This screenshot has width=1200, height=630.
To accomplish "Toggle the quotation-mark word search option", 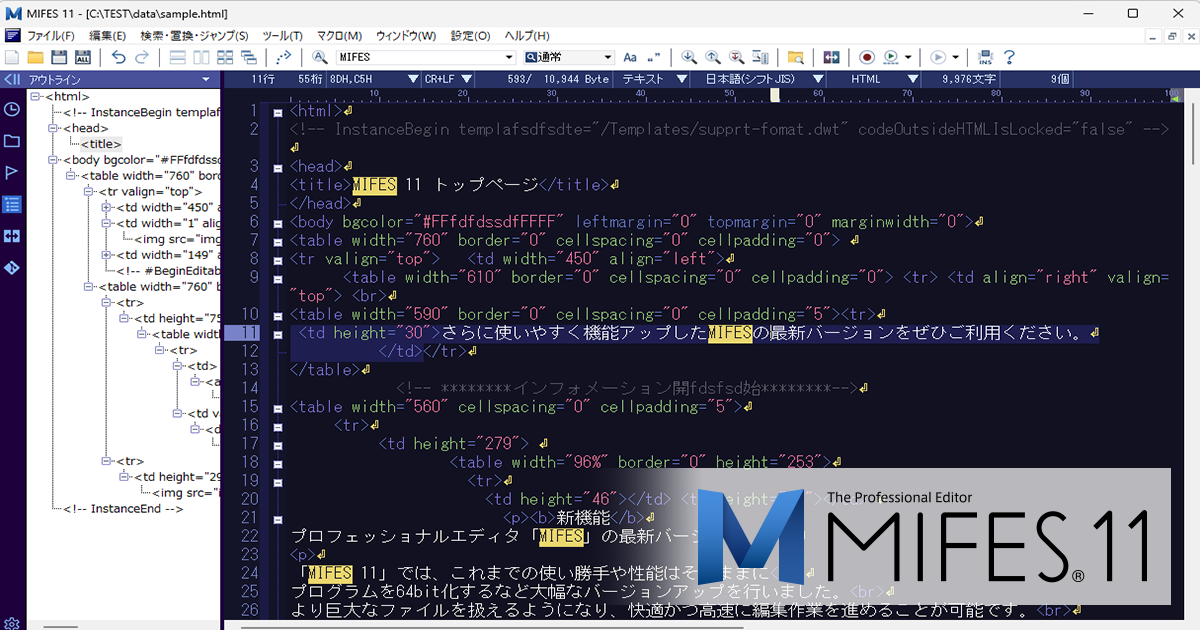I will click(655, 57).
